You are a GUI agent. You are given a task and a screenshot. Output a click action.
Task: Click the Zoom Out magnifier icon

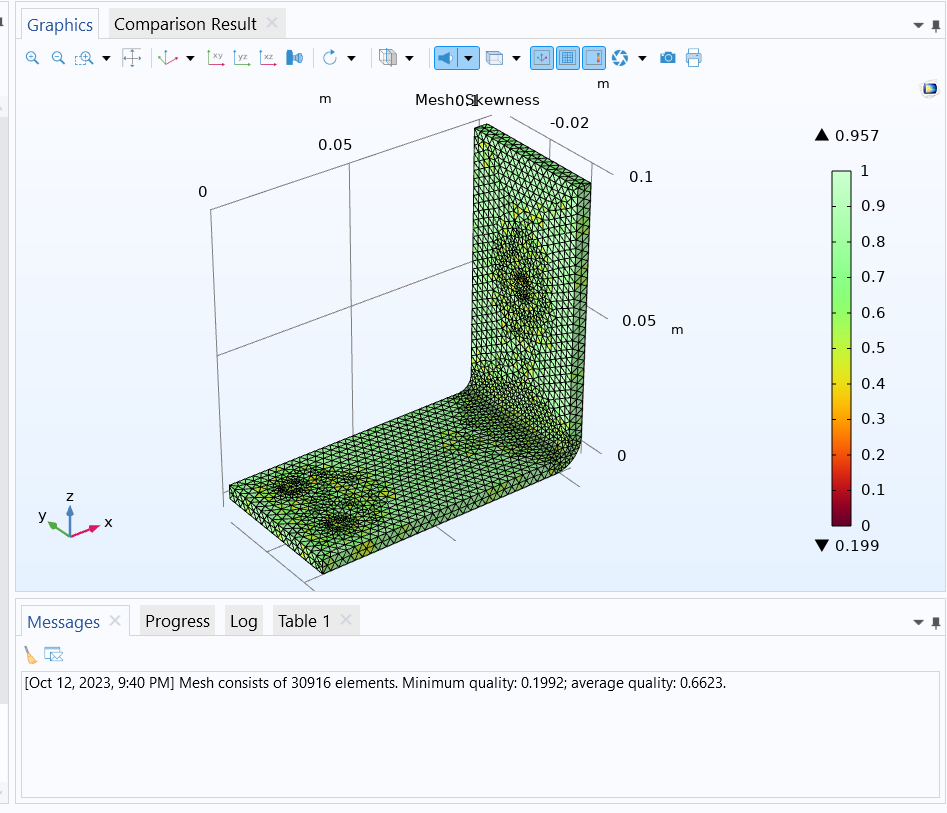point(58,58)
